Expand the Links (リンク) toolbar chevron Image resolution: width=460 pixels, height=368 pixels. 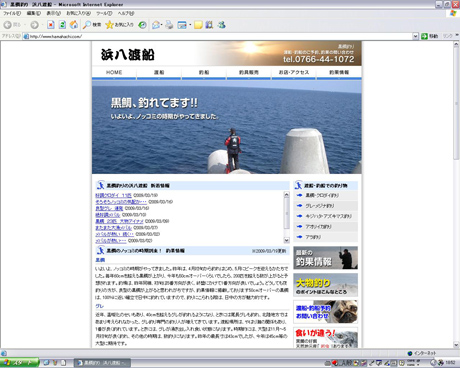pyautogui.click(x=457, y=35)
